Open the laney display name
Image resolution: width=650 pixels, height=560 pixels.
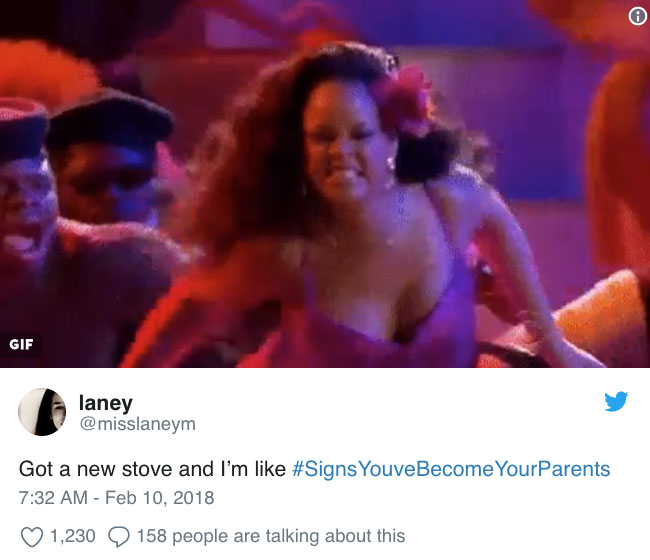tap(106, 402)
